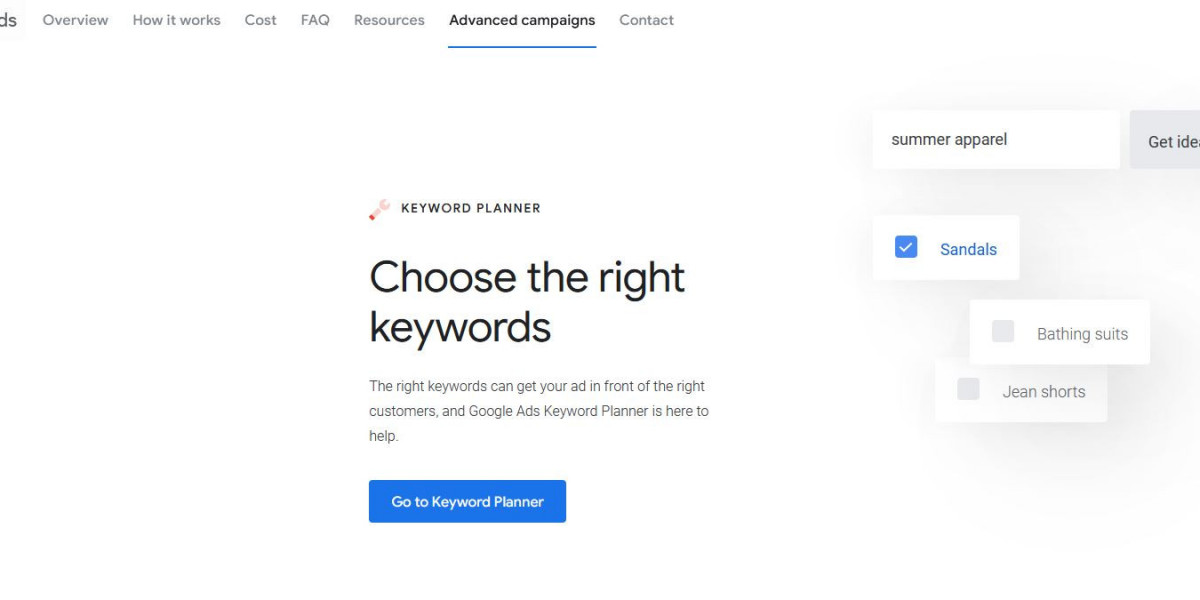Navigate to the Contact page

click(x=646, y=20)
